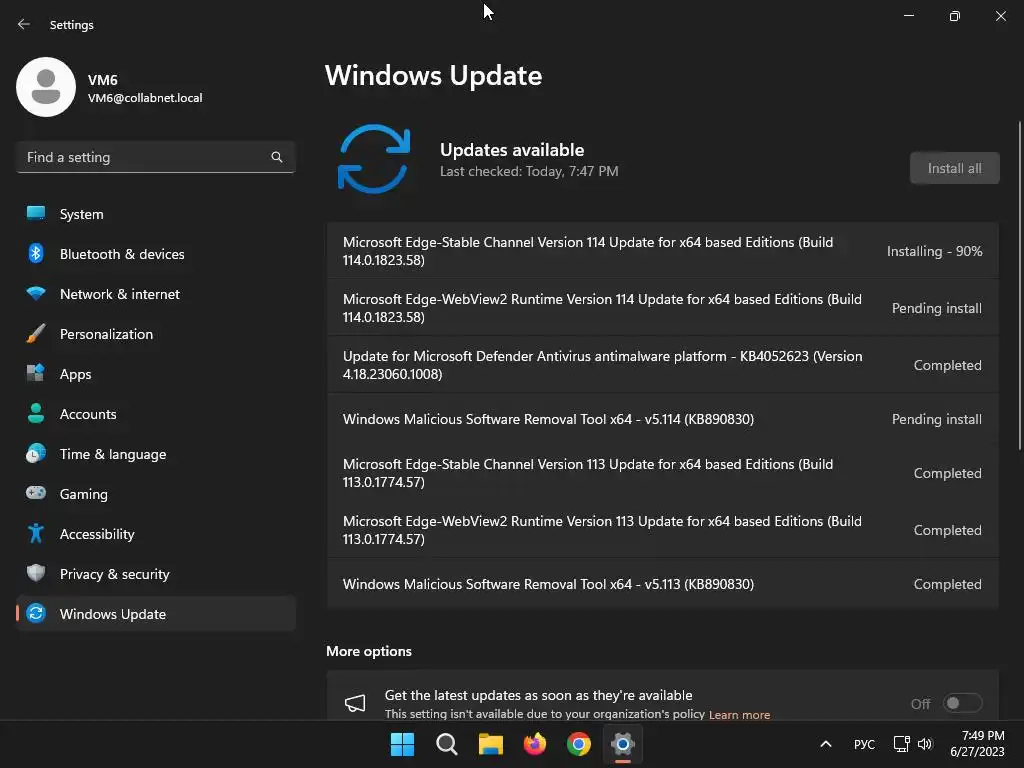Click the Edge-Stable Version 113 update row
Image resolution: width=1024 pixels, height=768 pixels.
tap(663, 473)
